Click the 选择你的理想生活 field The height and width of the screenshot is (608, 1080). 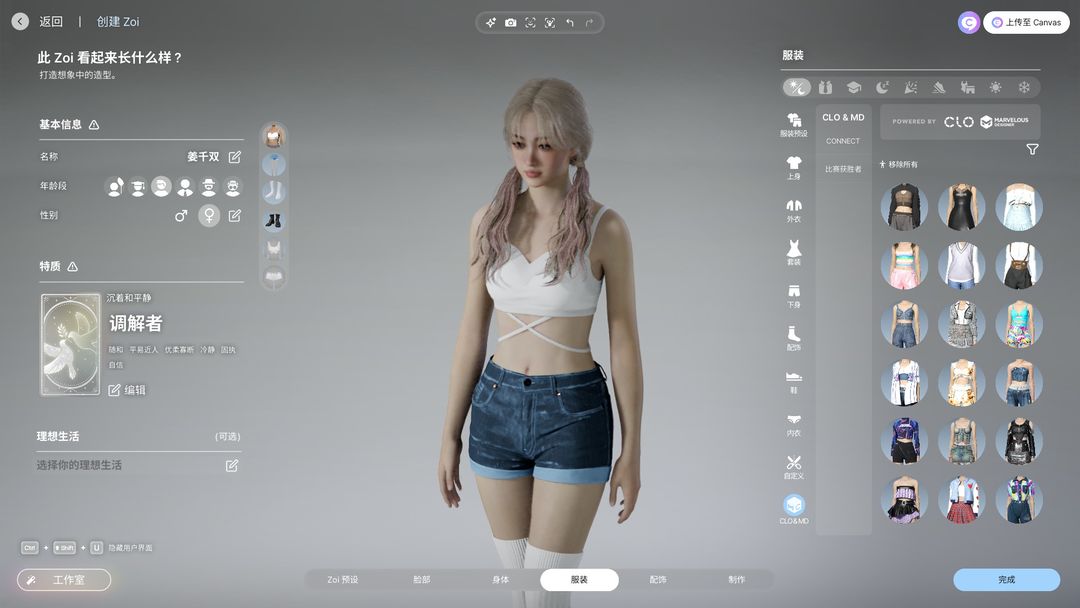coord(138,465)
